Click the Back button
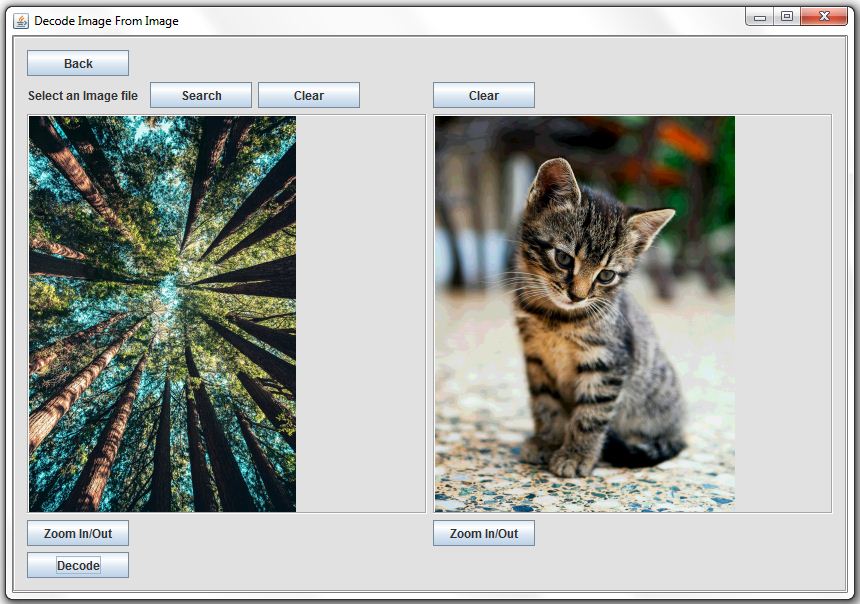Viewport: 860px width, 604px height. pyautogui.click(x=77, y=63)
